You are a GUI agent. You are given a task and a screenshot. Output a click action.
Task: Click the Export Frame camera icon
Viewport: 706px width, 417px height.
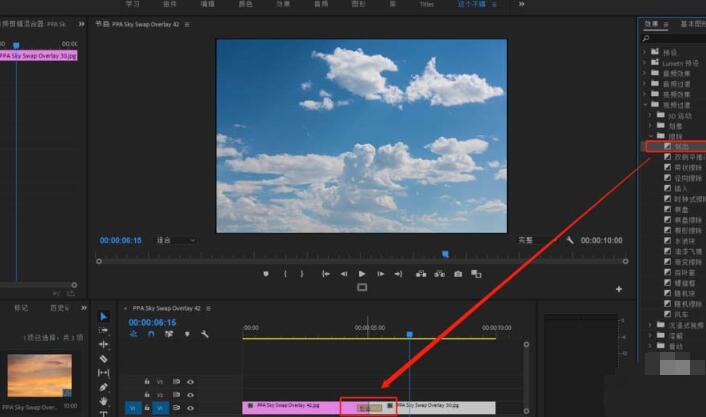[458, 273]
